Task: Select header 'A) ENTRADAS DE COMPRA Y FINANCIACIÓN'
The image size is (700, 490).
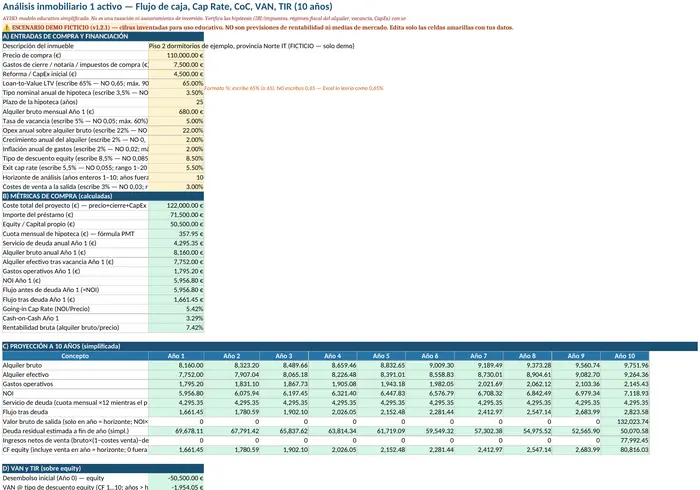Action: (103, 37)
